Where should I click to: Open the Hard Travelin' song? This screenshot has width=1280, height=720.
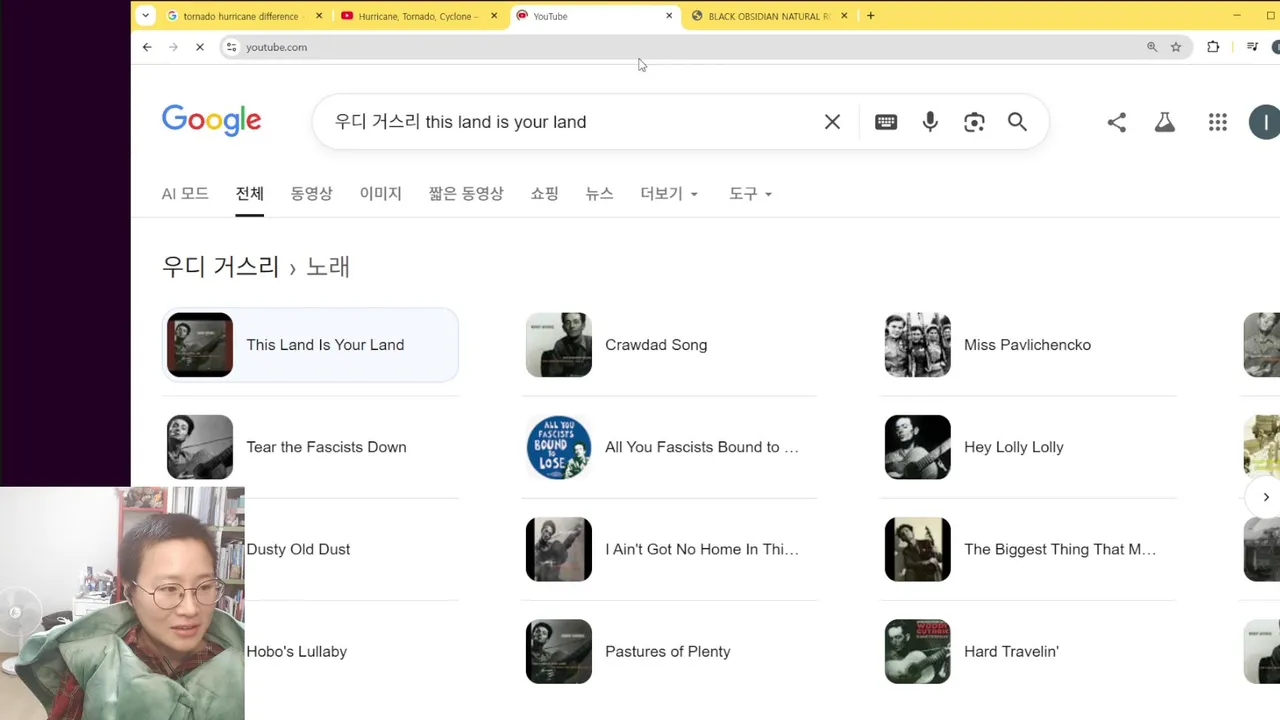click(1028, 651)
